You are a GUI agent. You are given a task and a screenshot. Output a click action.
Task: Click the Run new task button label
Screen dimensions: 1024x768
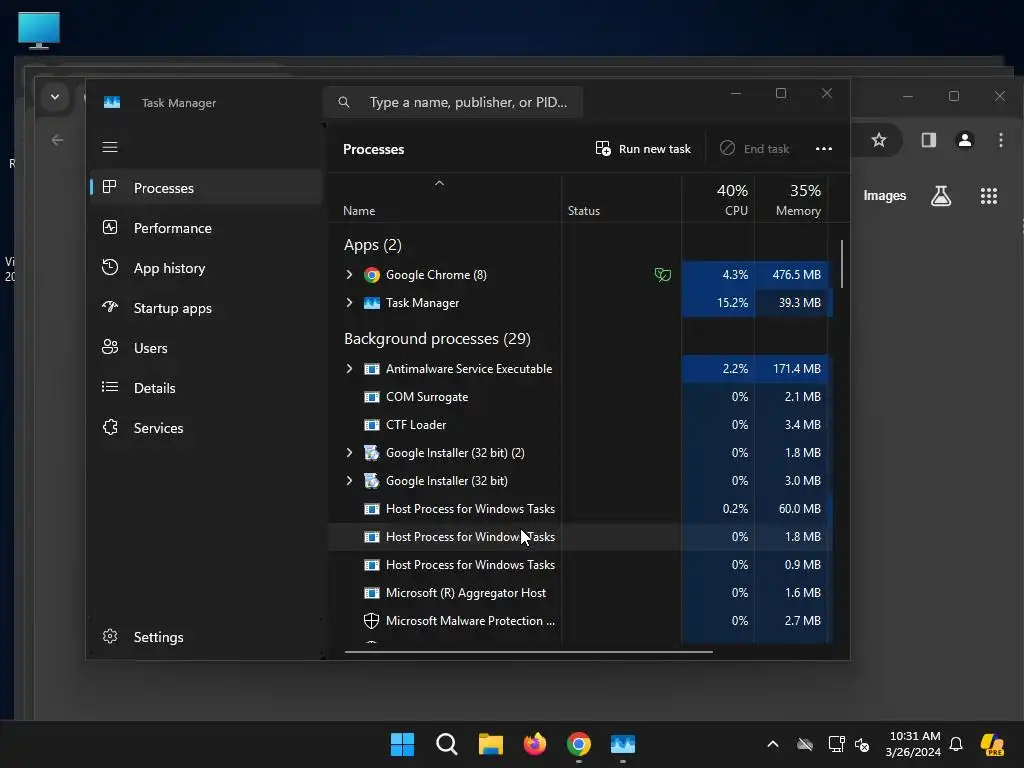654,149
